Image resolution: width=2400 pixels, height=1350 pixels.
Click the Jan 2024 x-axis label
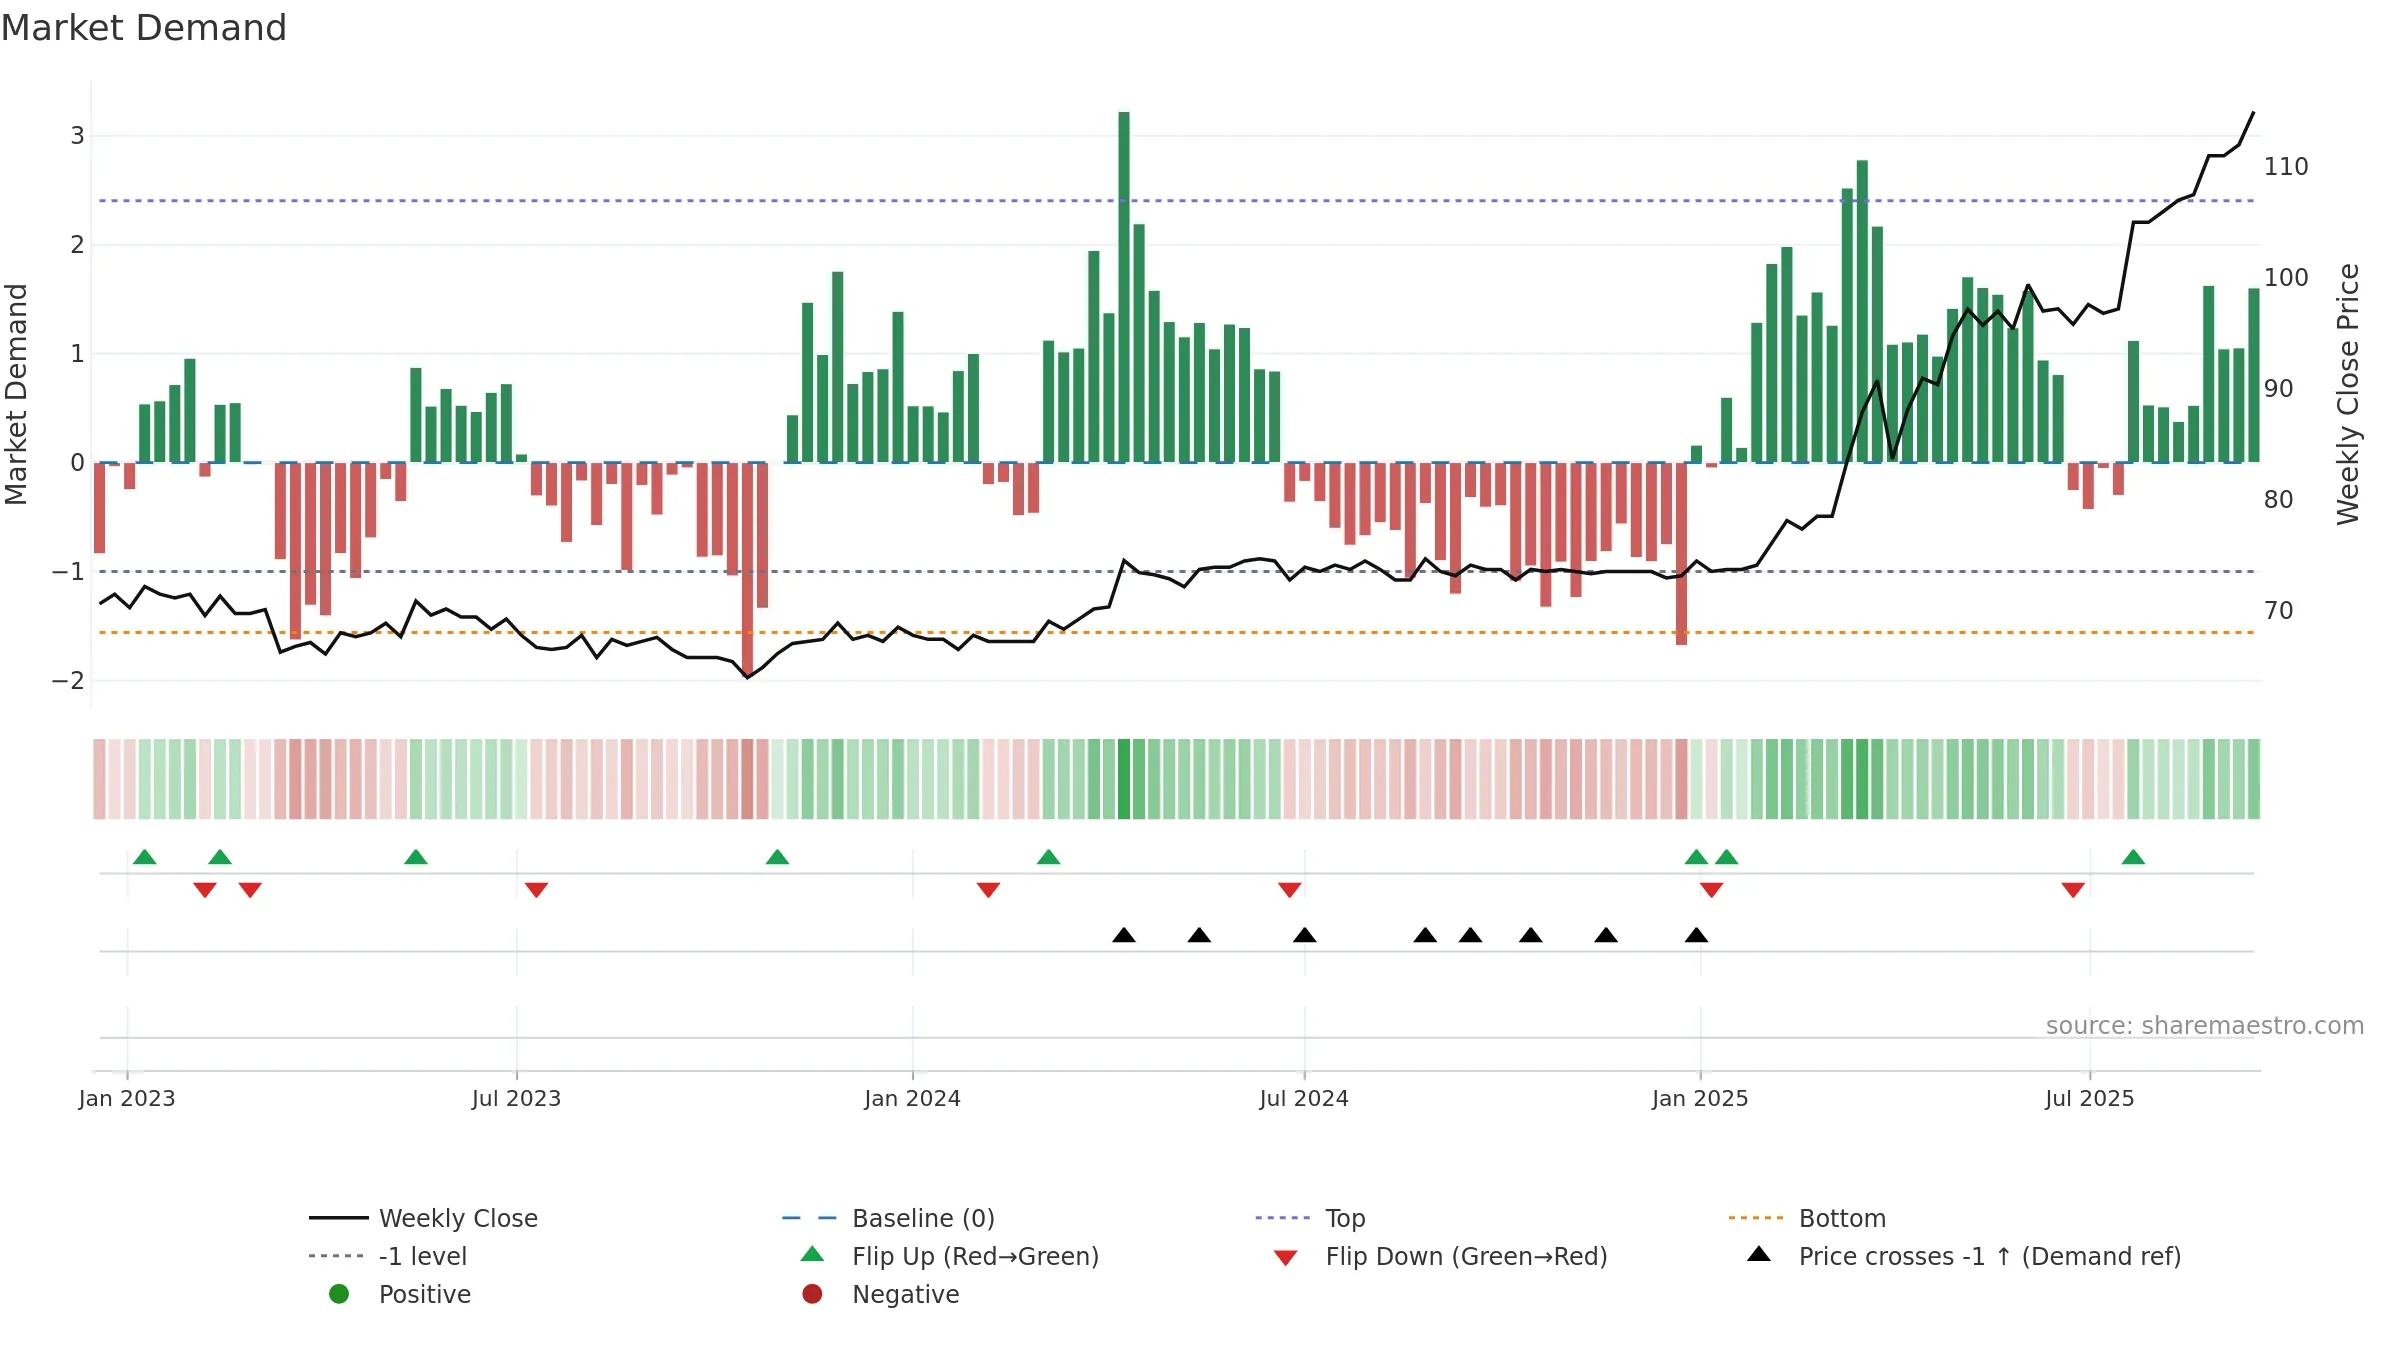click(912, 1098)
